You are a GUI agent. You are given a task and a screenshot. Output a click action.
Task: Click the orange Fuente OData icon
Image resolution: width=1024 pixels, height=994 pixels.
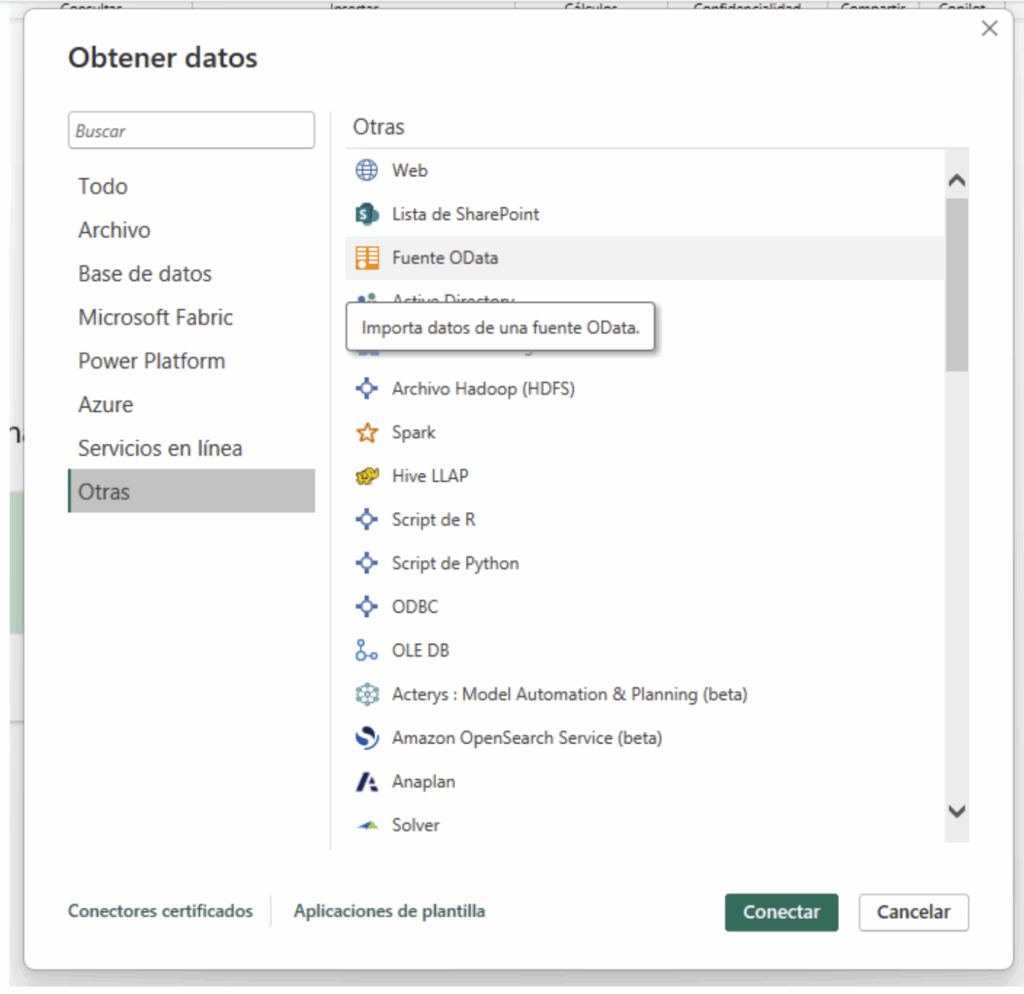point(367,258)
